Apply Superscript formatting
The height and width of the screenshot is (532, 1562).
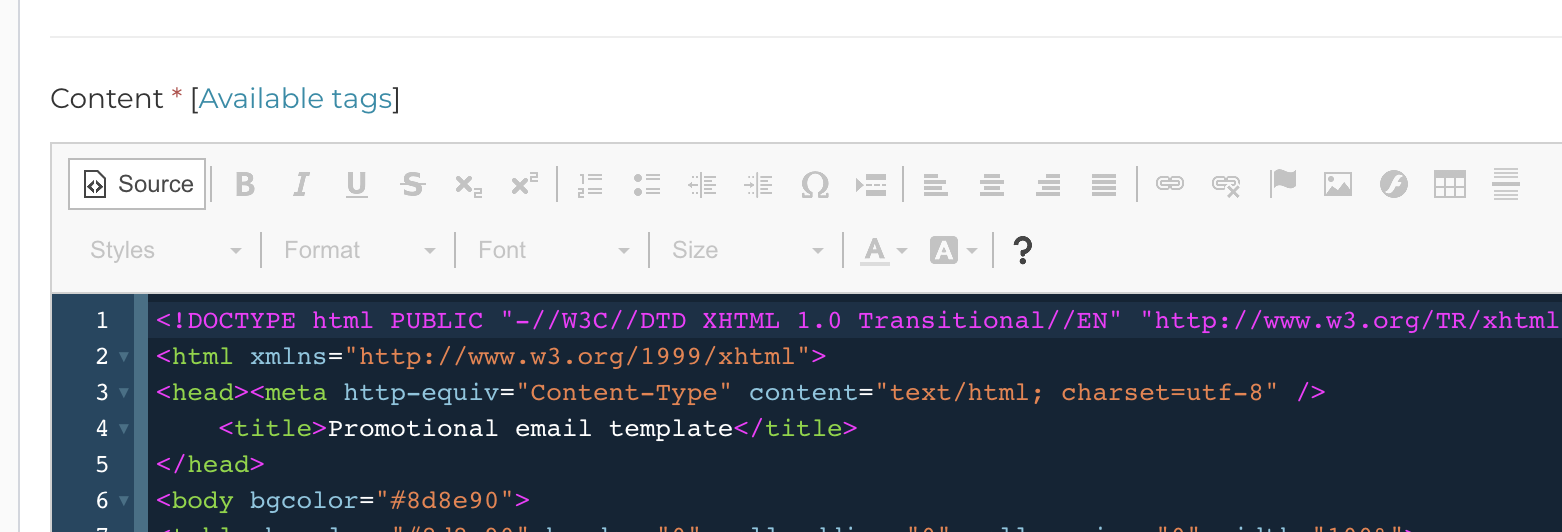click(524, 184)
